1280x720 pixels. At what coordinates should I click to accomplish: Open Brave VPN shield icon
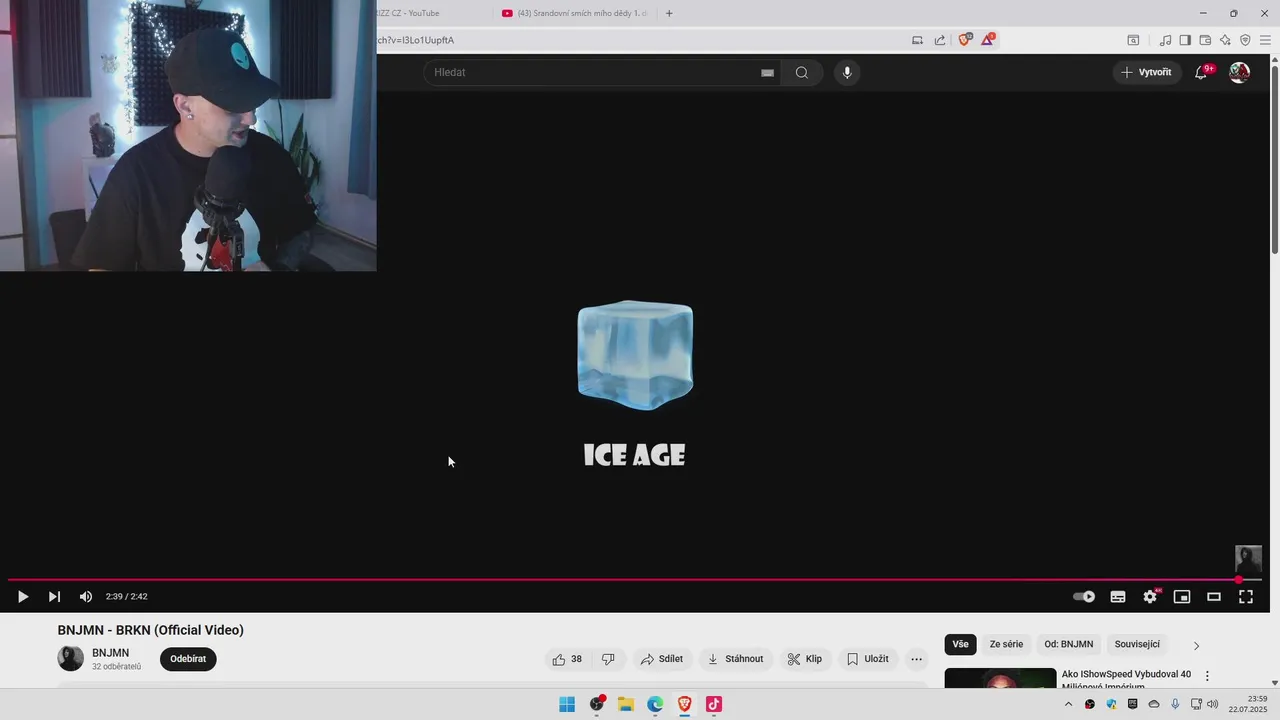1245,40
